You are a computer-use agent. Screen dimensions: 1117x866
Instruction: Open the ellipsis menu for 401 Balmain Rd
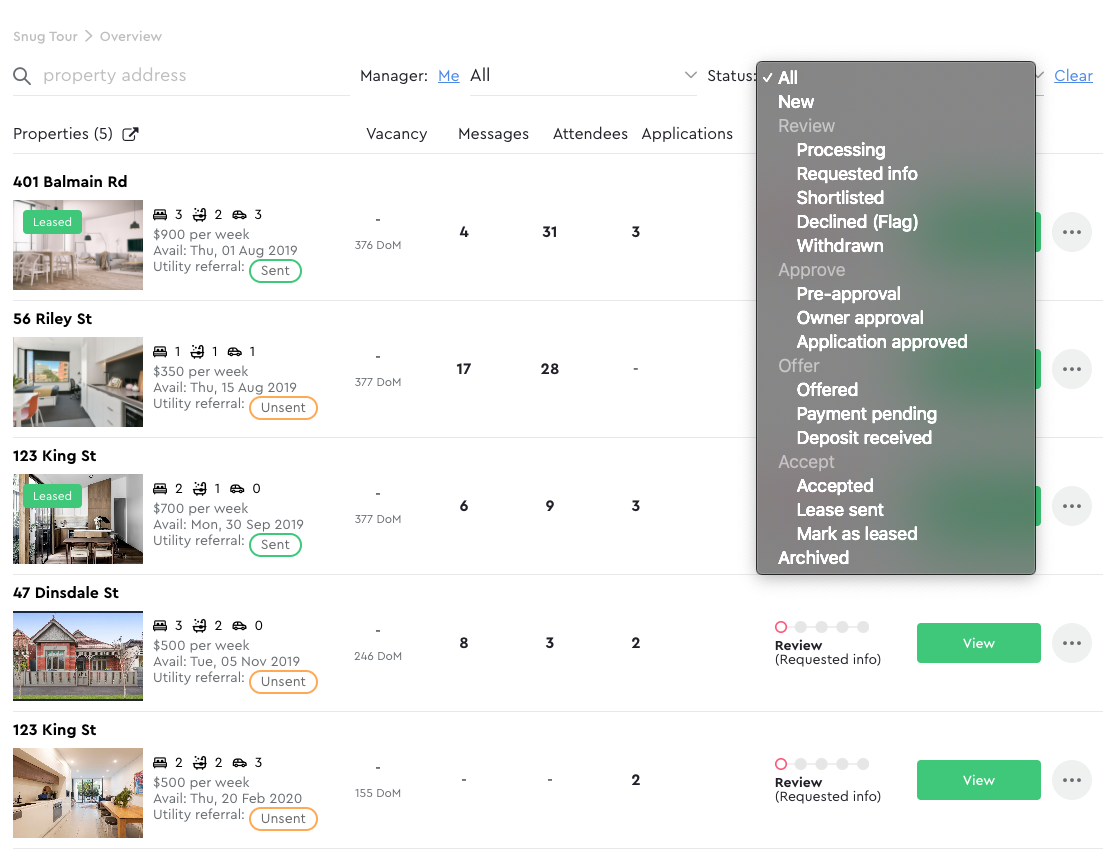1071,231
